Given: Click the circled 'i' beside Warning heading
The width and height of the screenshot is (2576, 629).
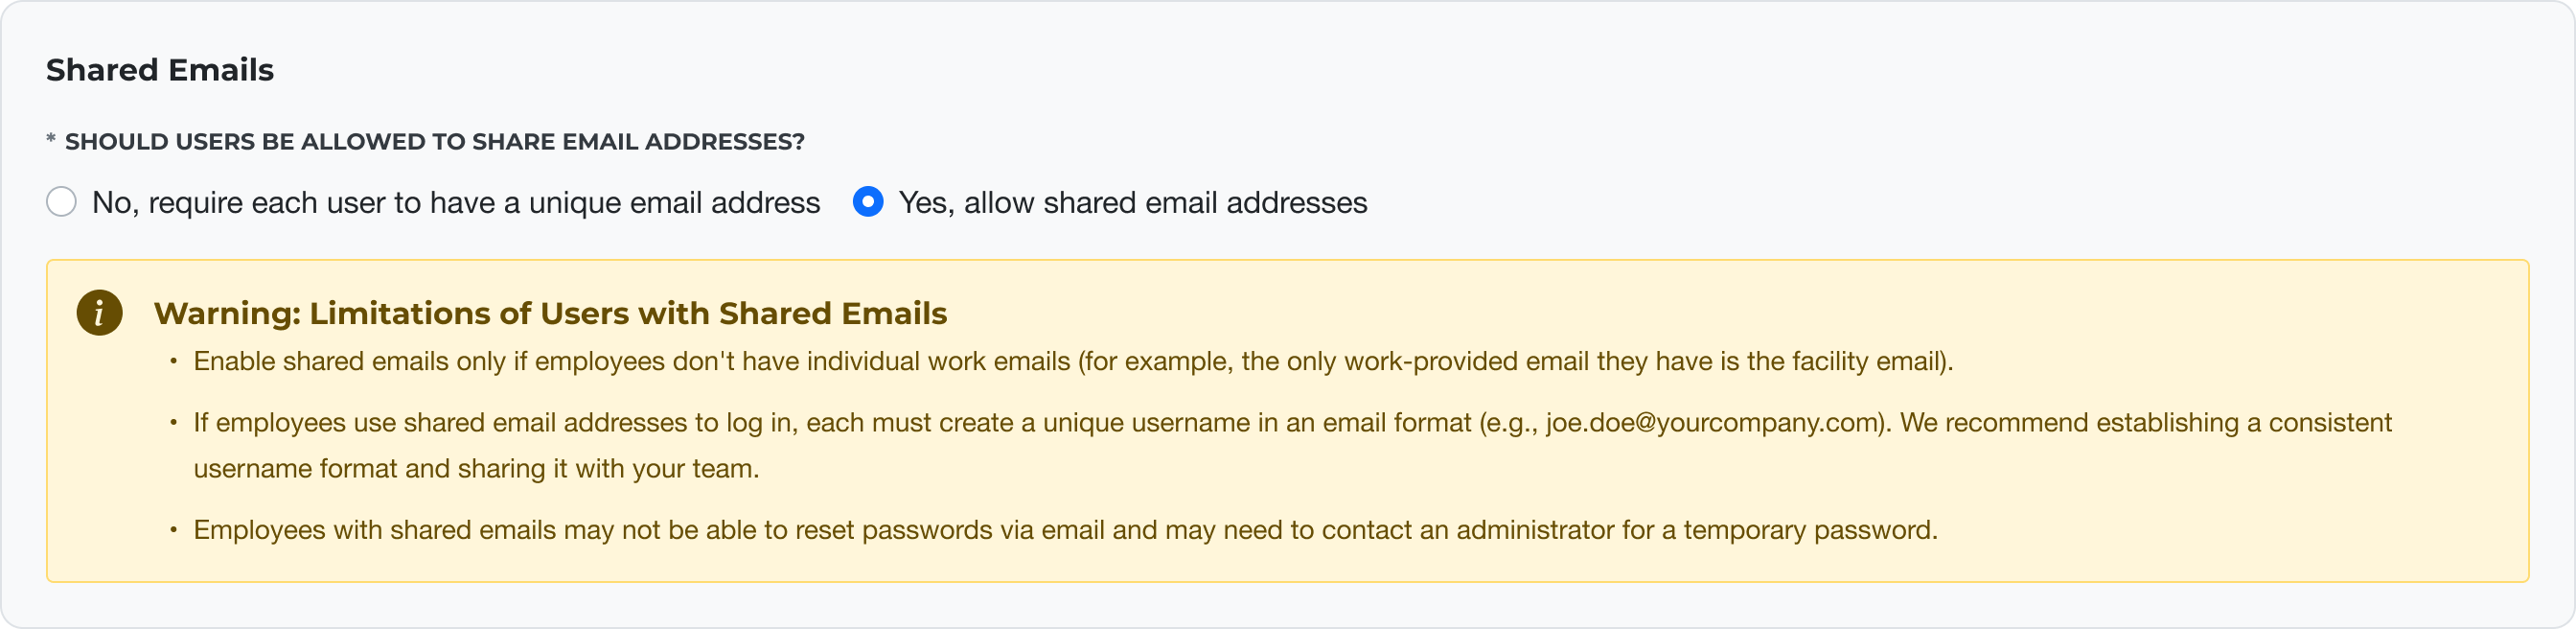Looking at the screenshot, I should click(x=100, y=311).
